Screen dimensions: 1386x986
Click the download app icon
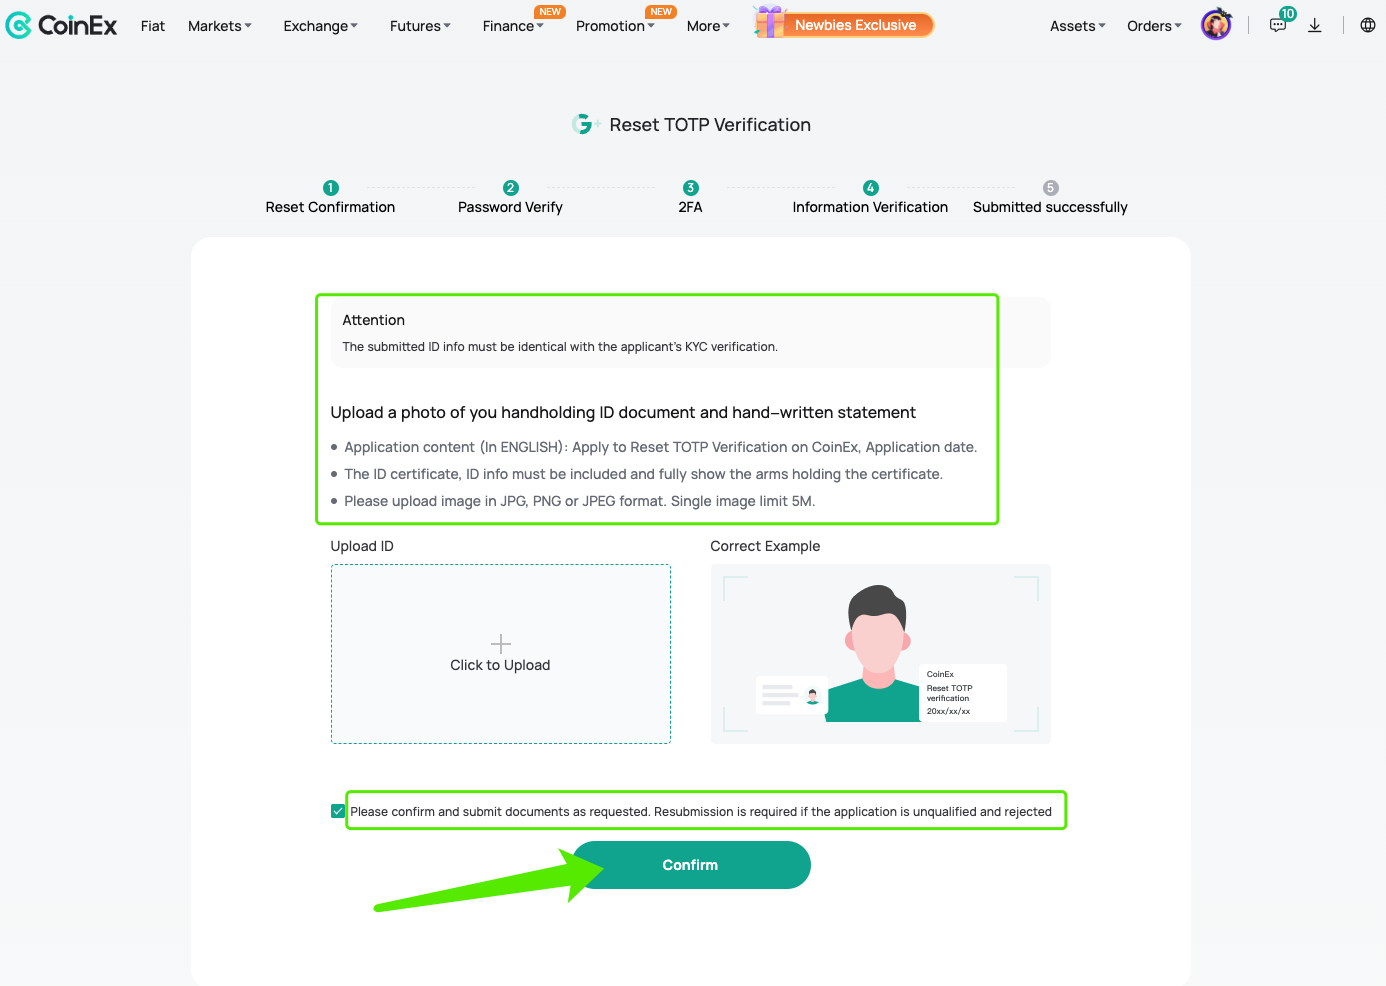[x=1315, y=25]
